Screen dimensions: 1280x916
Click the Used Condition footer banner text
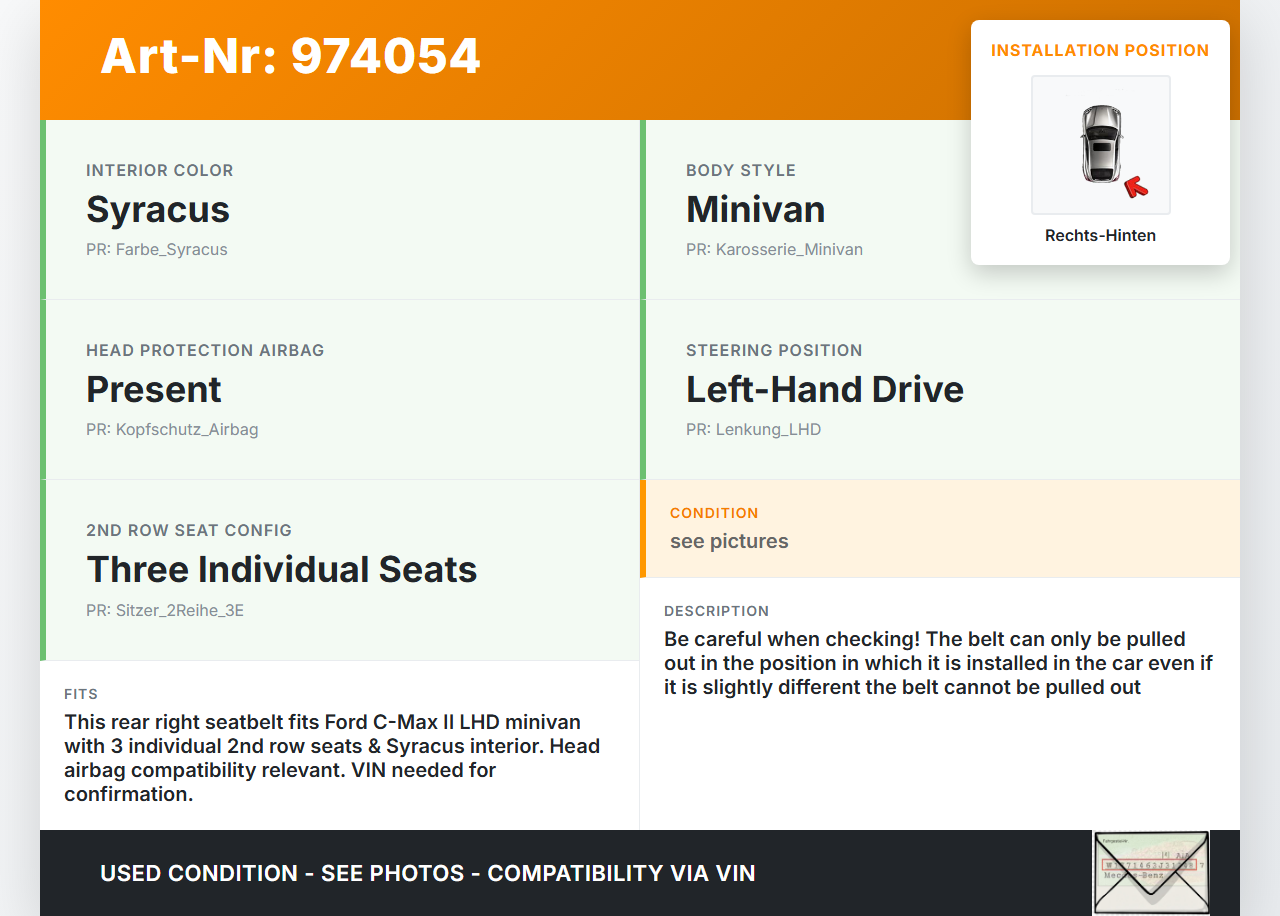coord(427,873)
